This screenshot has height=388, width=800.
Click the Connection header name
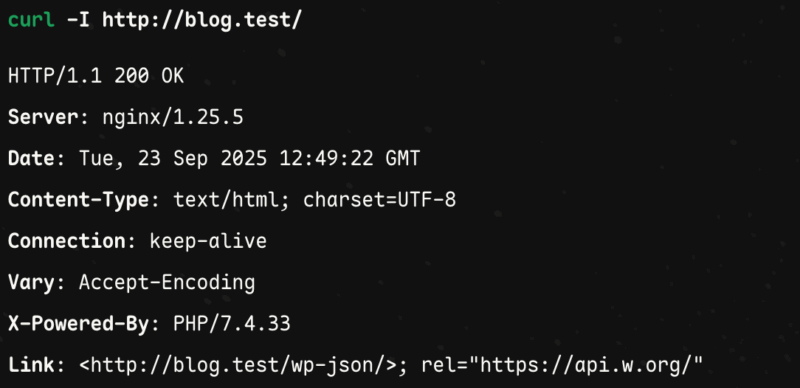coord(67,241)
